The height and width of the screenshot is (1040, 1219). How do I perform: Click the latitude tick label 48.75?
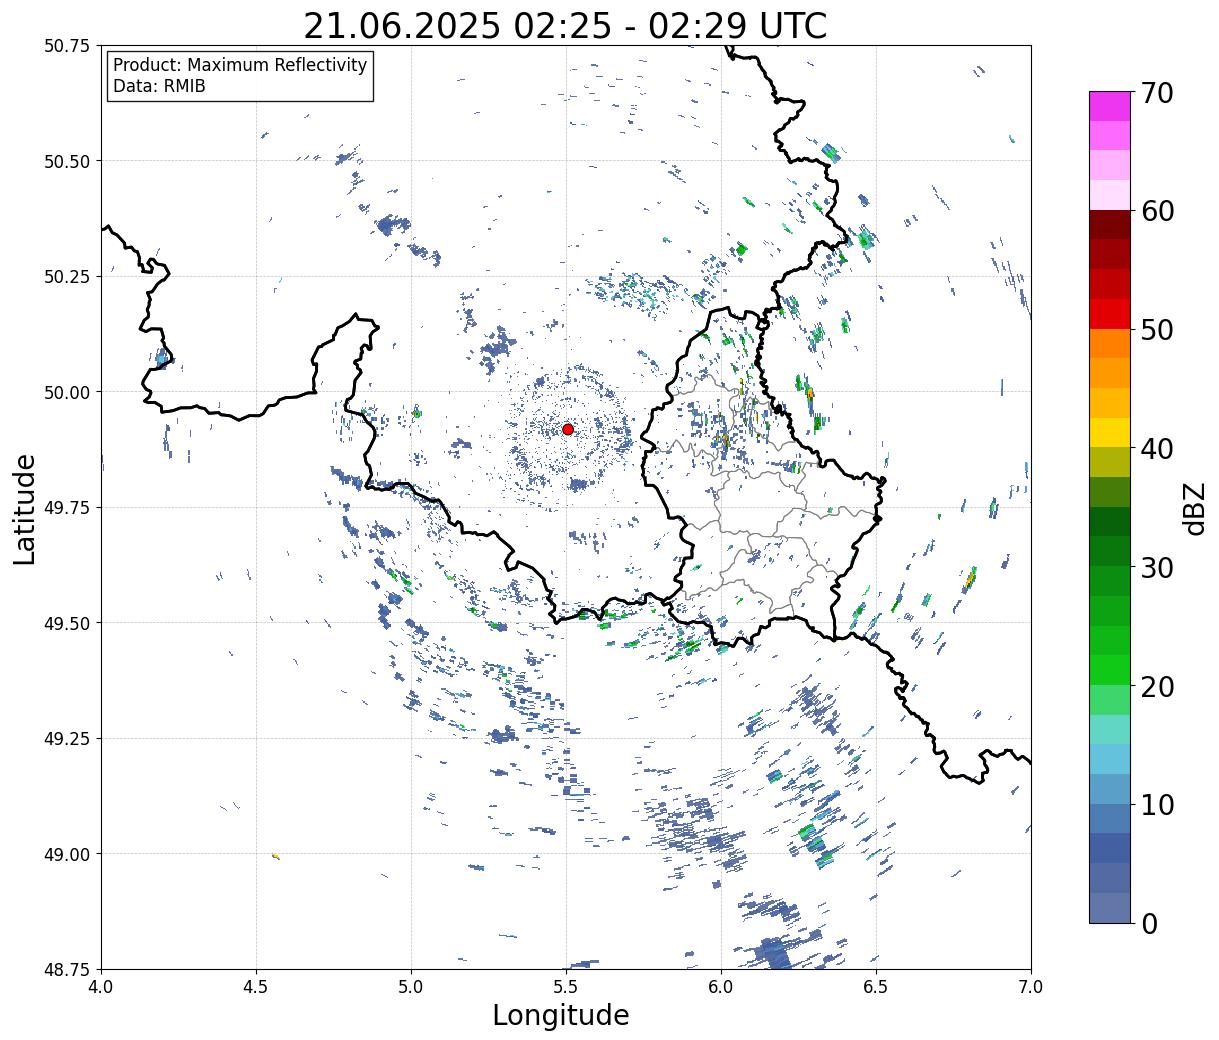coord(66,970)
